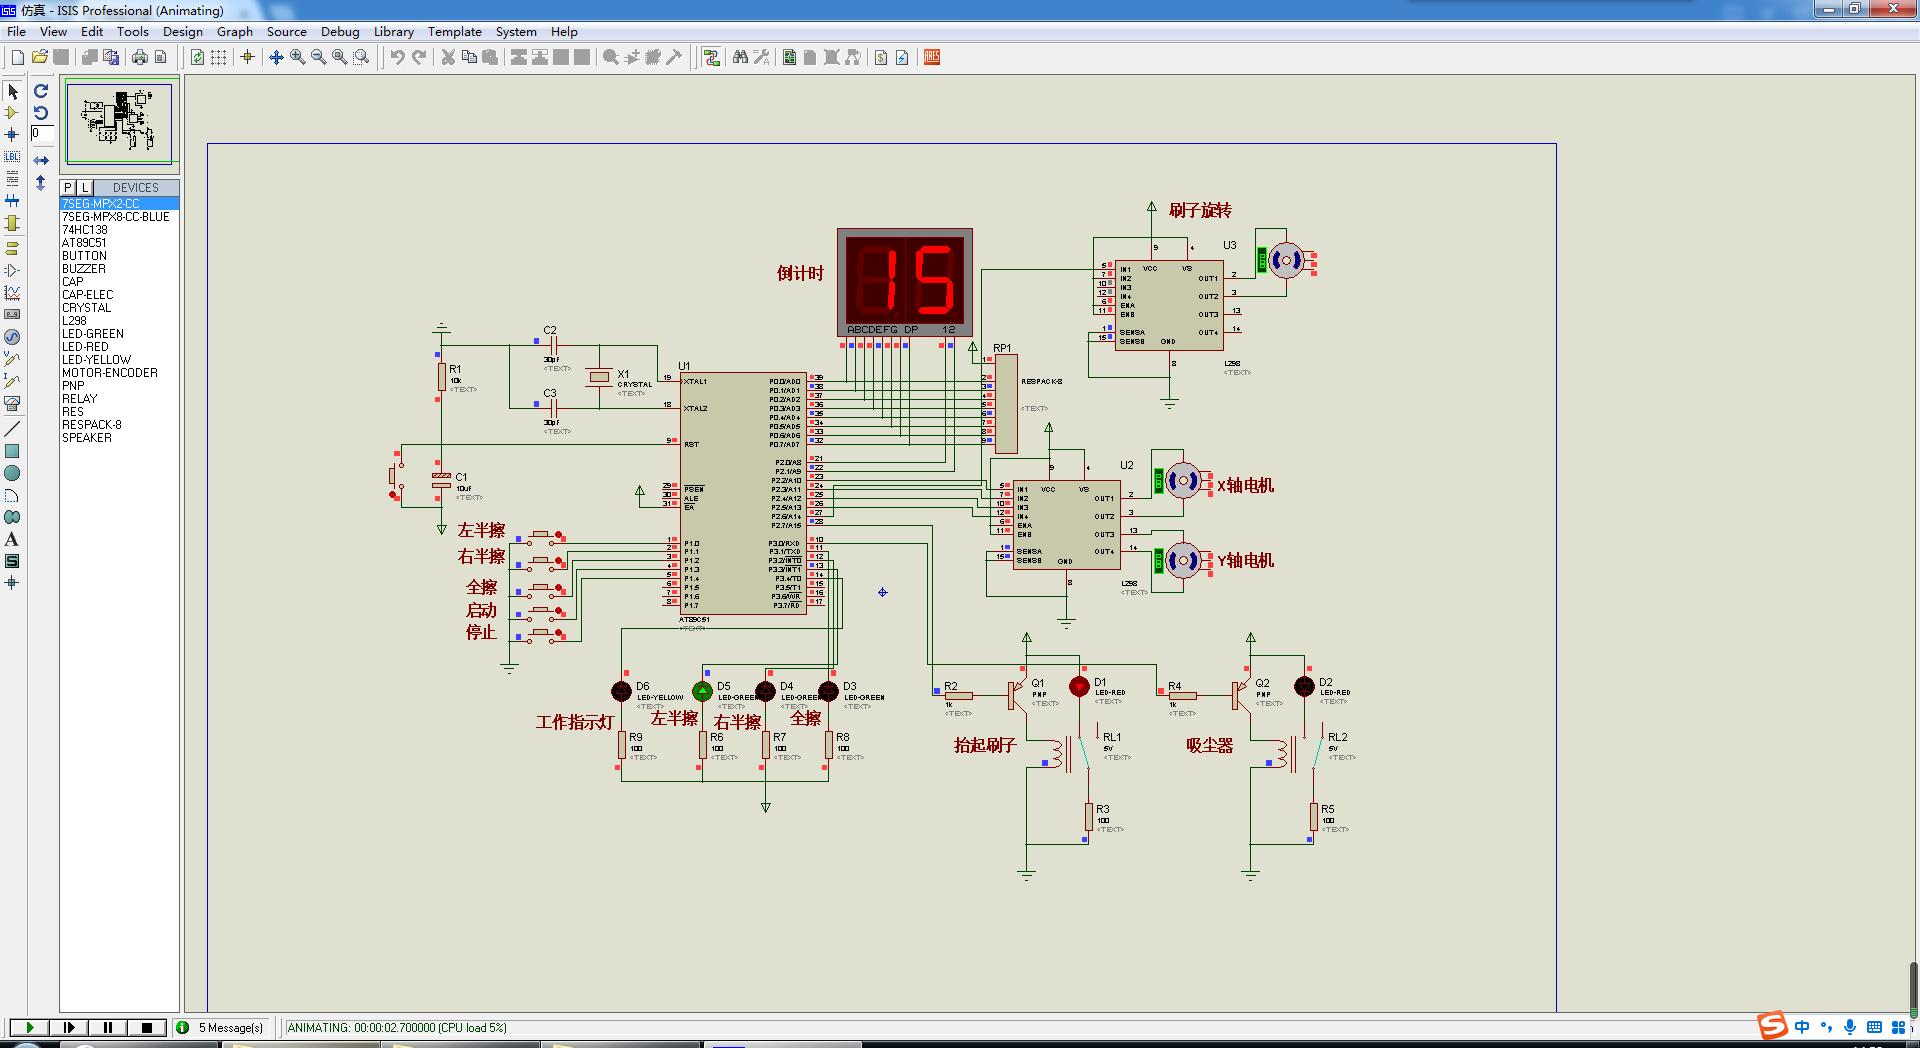Click the simulation Step button
1920x1048 pixels.
point(69,1027)
